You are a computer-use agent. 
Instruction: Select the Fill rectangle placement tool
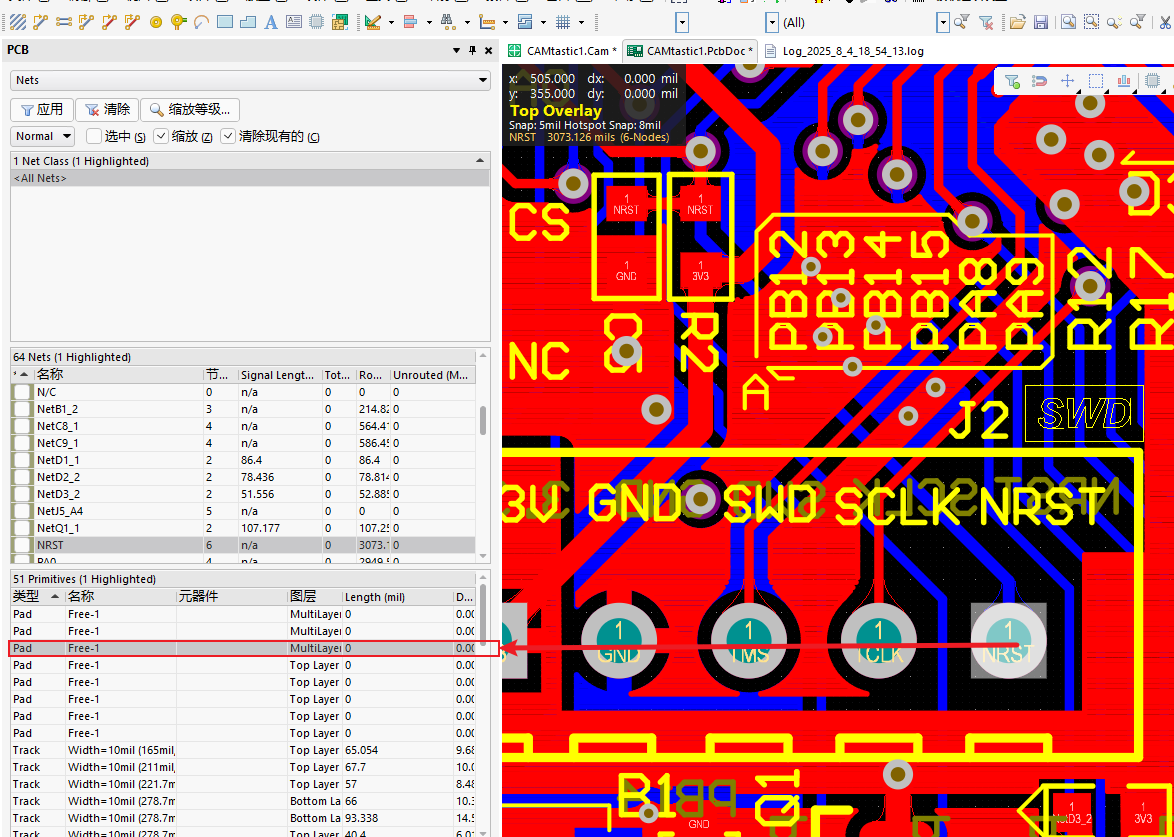click(223, 21)
